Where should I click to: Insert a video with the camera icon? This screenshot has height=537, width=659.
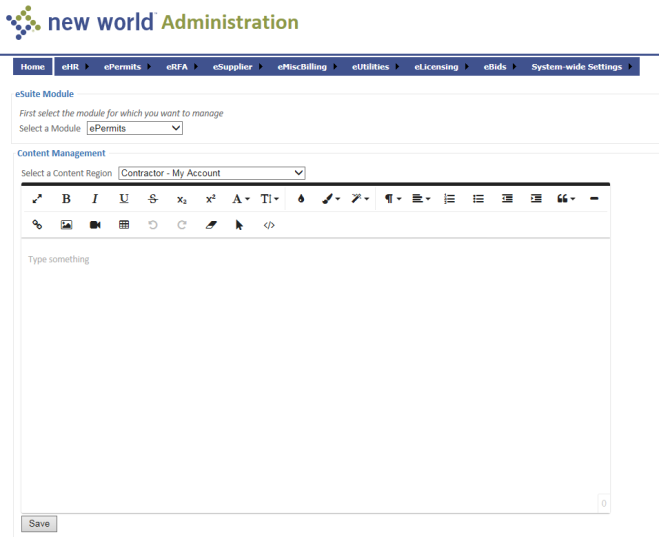pos(95,225)
